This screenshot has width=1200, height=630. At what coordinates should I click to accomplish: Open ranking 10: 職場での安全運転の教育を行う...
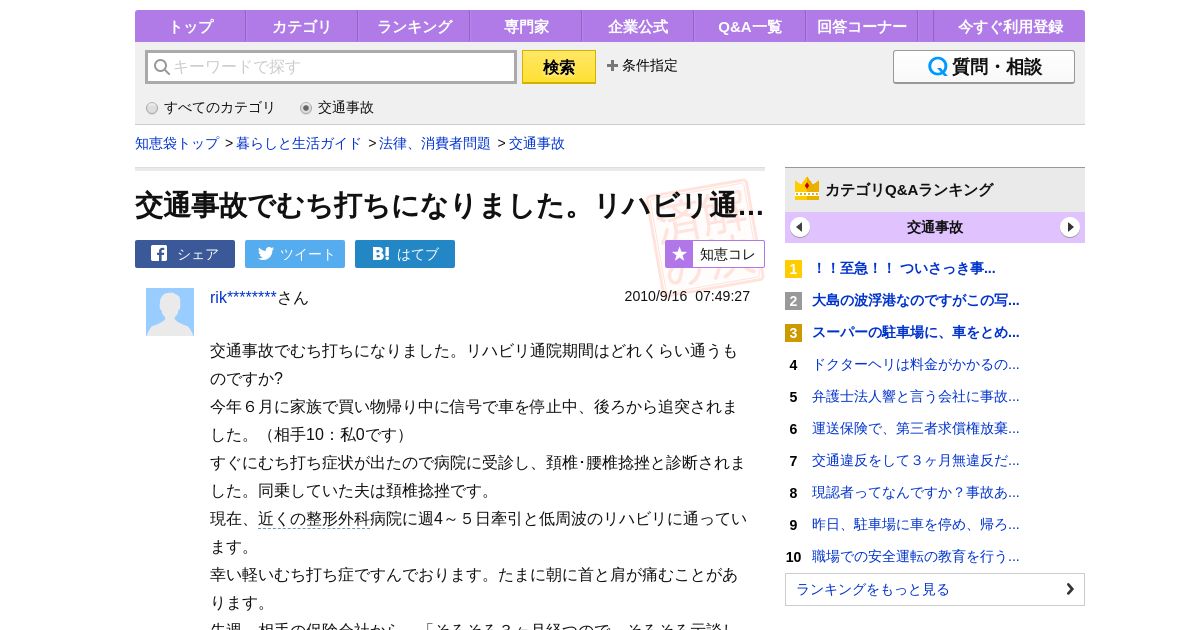coord(915,556)
